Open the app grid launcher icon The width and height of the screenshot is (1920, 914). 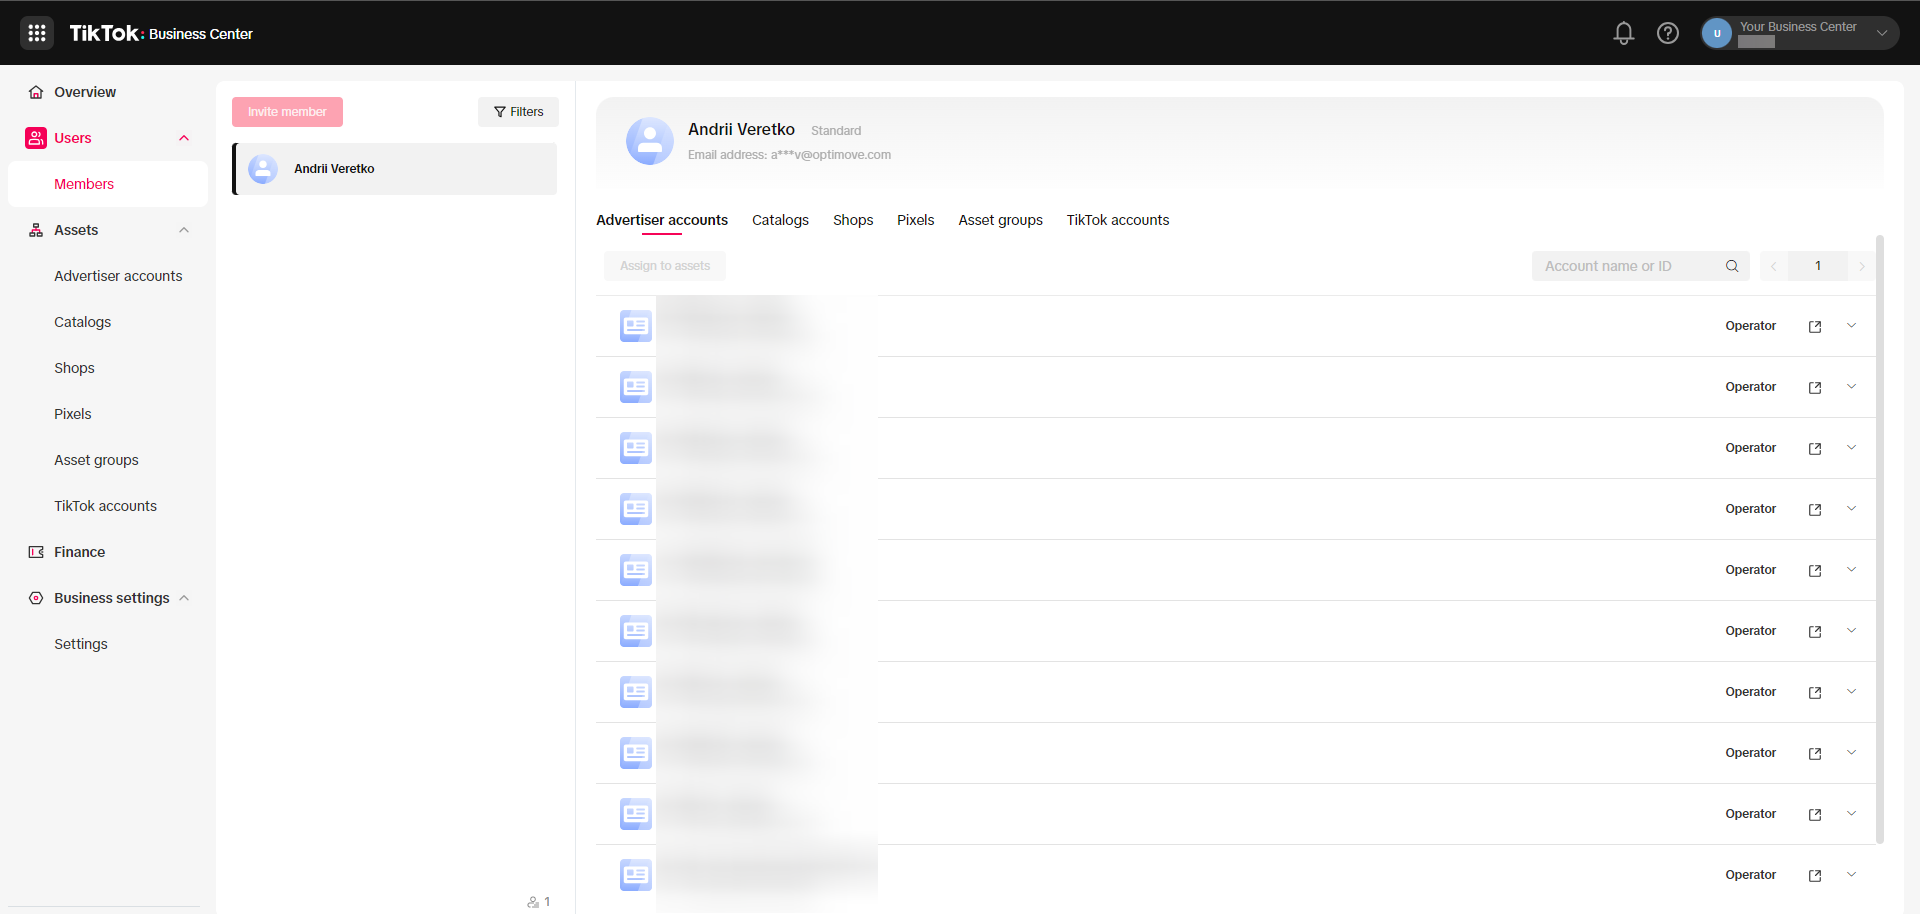(37, 33)
